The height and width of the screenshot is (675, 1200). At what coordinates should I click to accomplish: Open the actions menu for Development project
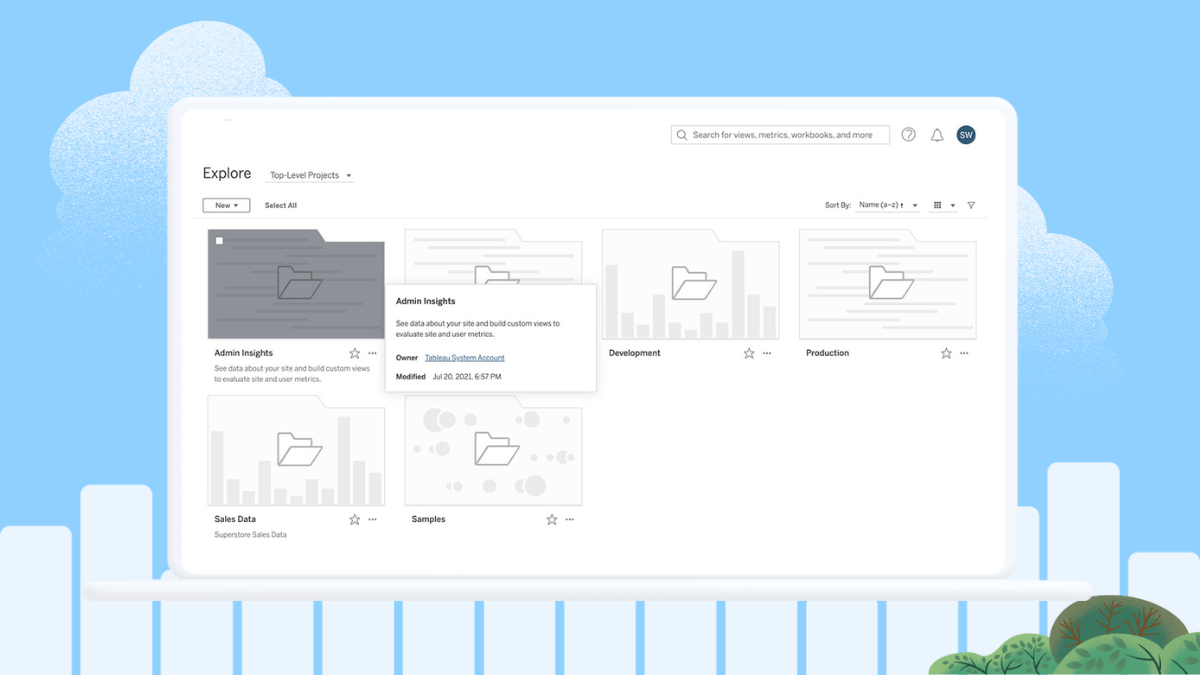(766, 353)
